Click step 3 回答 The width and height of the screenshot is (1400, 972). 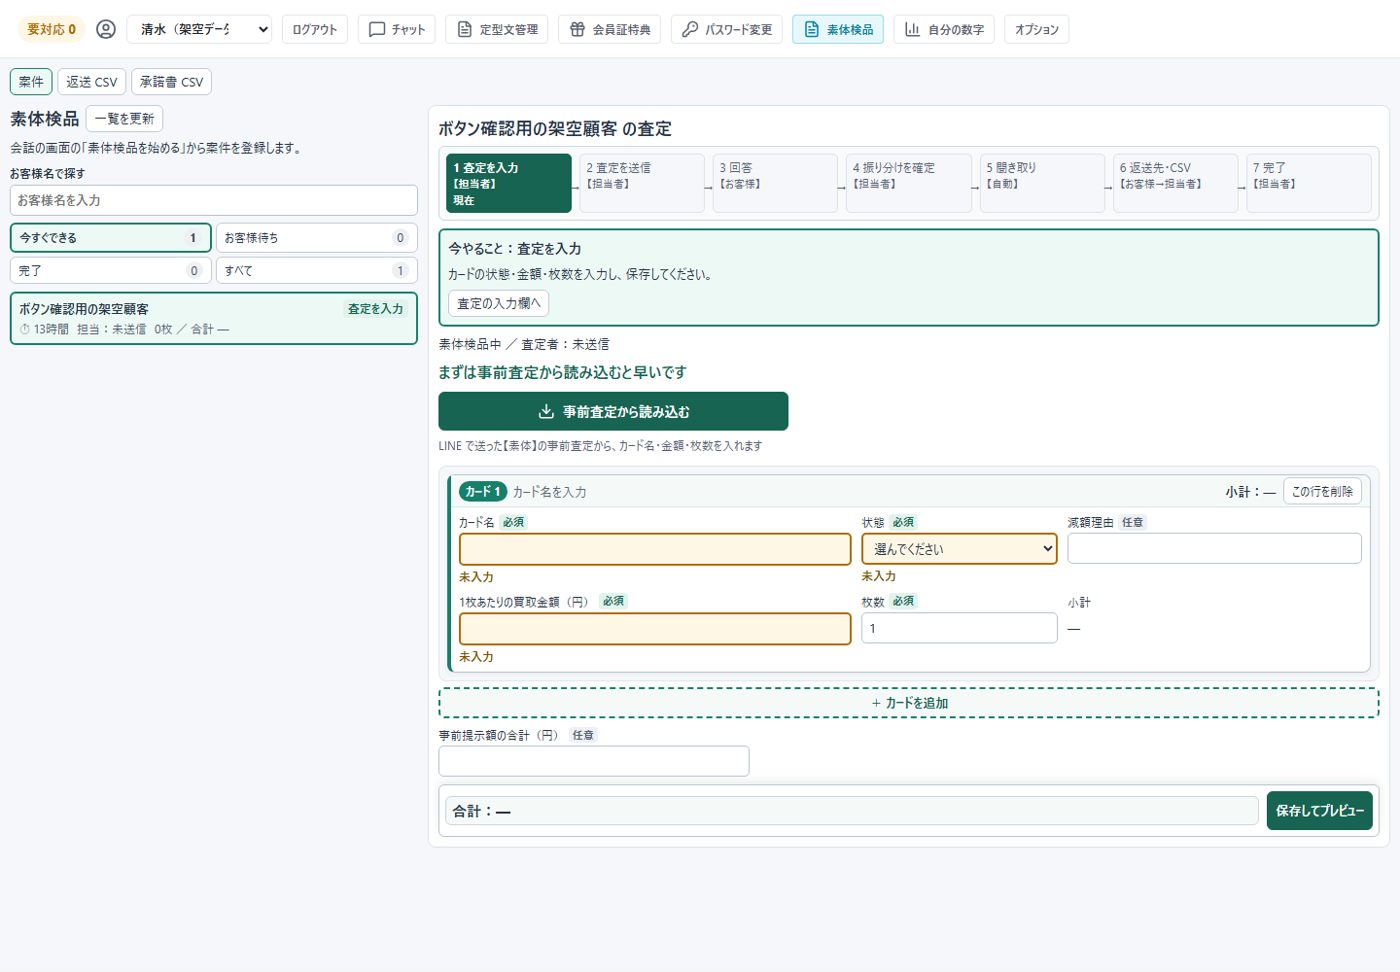775,183
